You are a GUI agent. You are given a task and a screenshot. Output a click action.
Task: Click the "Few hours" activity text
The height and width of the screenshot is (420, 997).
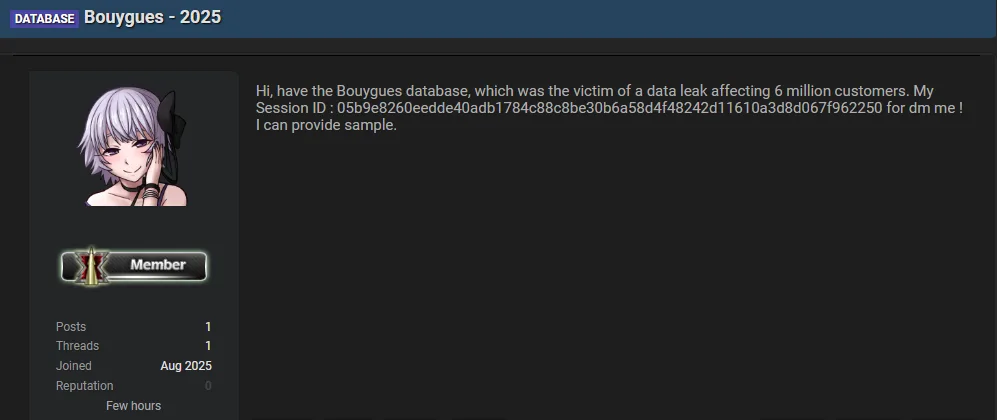(x=133, y=406)
